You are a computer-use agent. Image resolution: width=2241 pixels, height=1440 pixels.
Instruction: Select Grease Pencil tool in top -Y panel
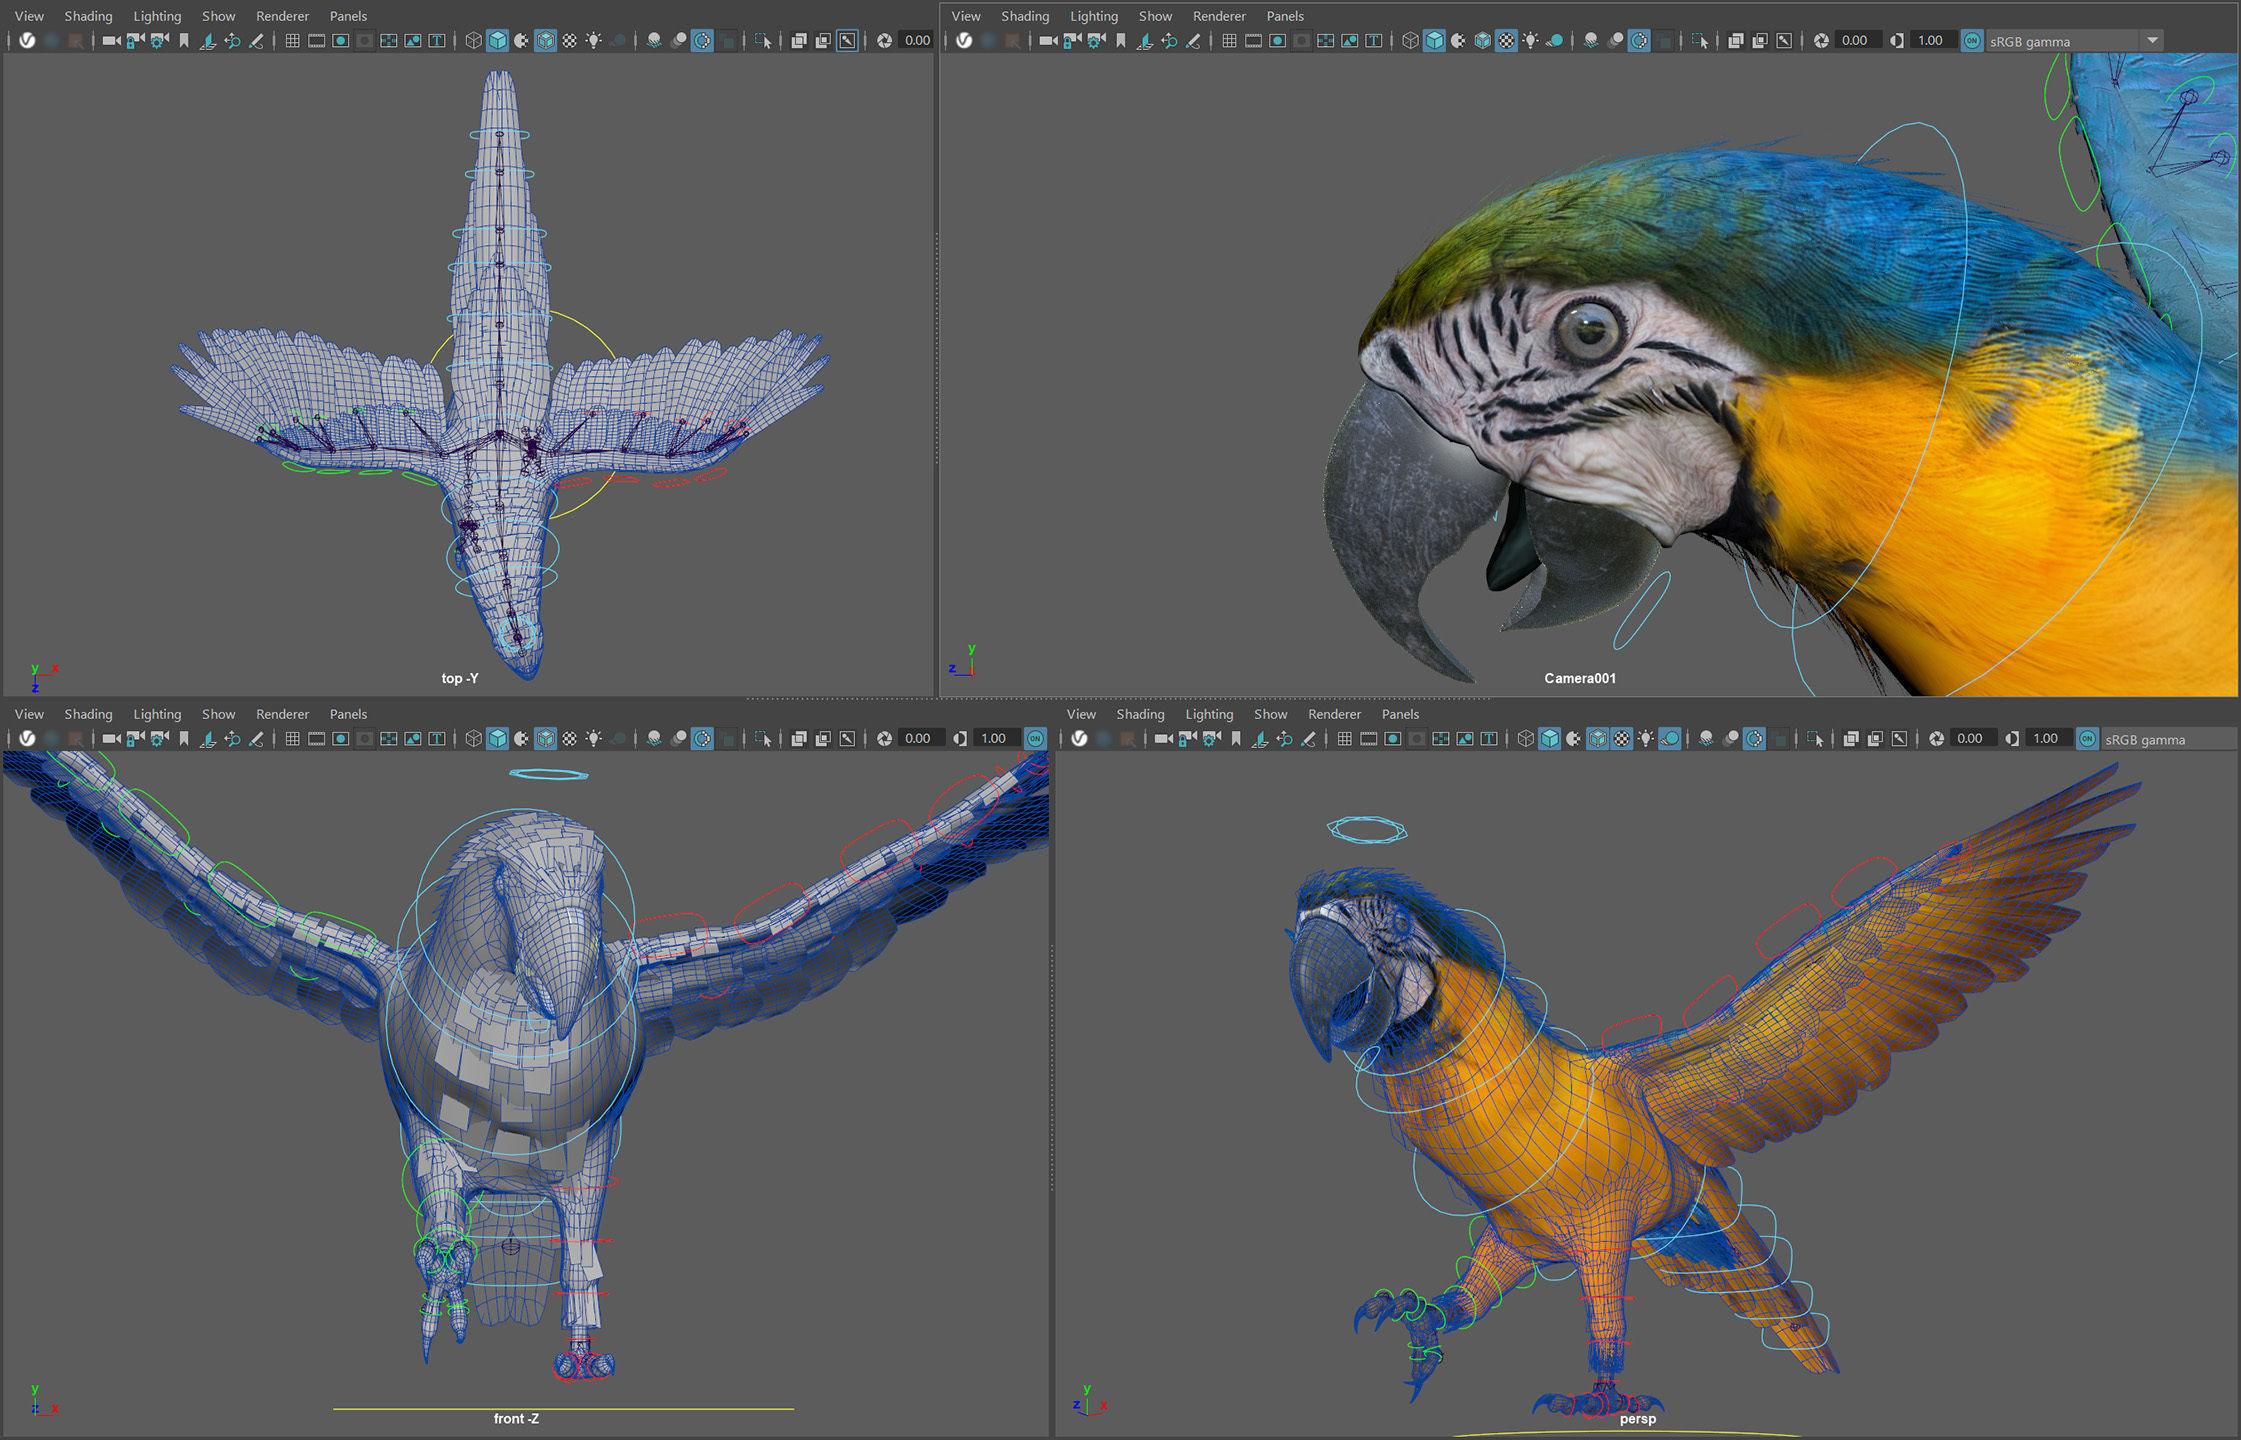[x=256, y=41]
